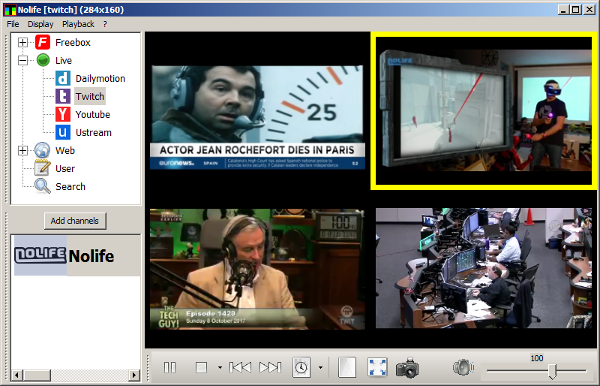
Task: Click the Nolife channel logo
Action: pyautogui.click(x=40, y=255)
